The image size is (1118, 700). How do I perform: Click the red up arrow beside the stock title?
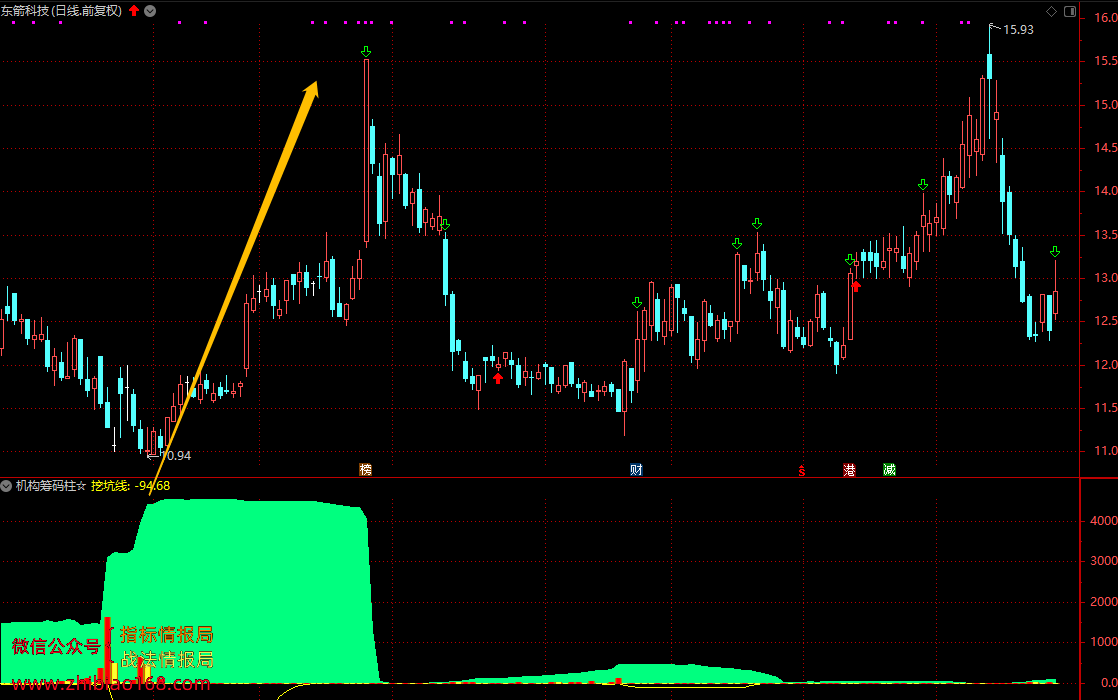pyautogui.click(x=134, y=11)
